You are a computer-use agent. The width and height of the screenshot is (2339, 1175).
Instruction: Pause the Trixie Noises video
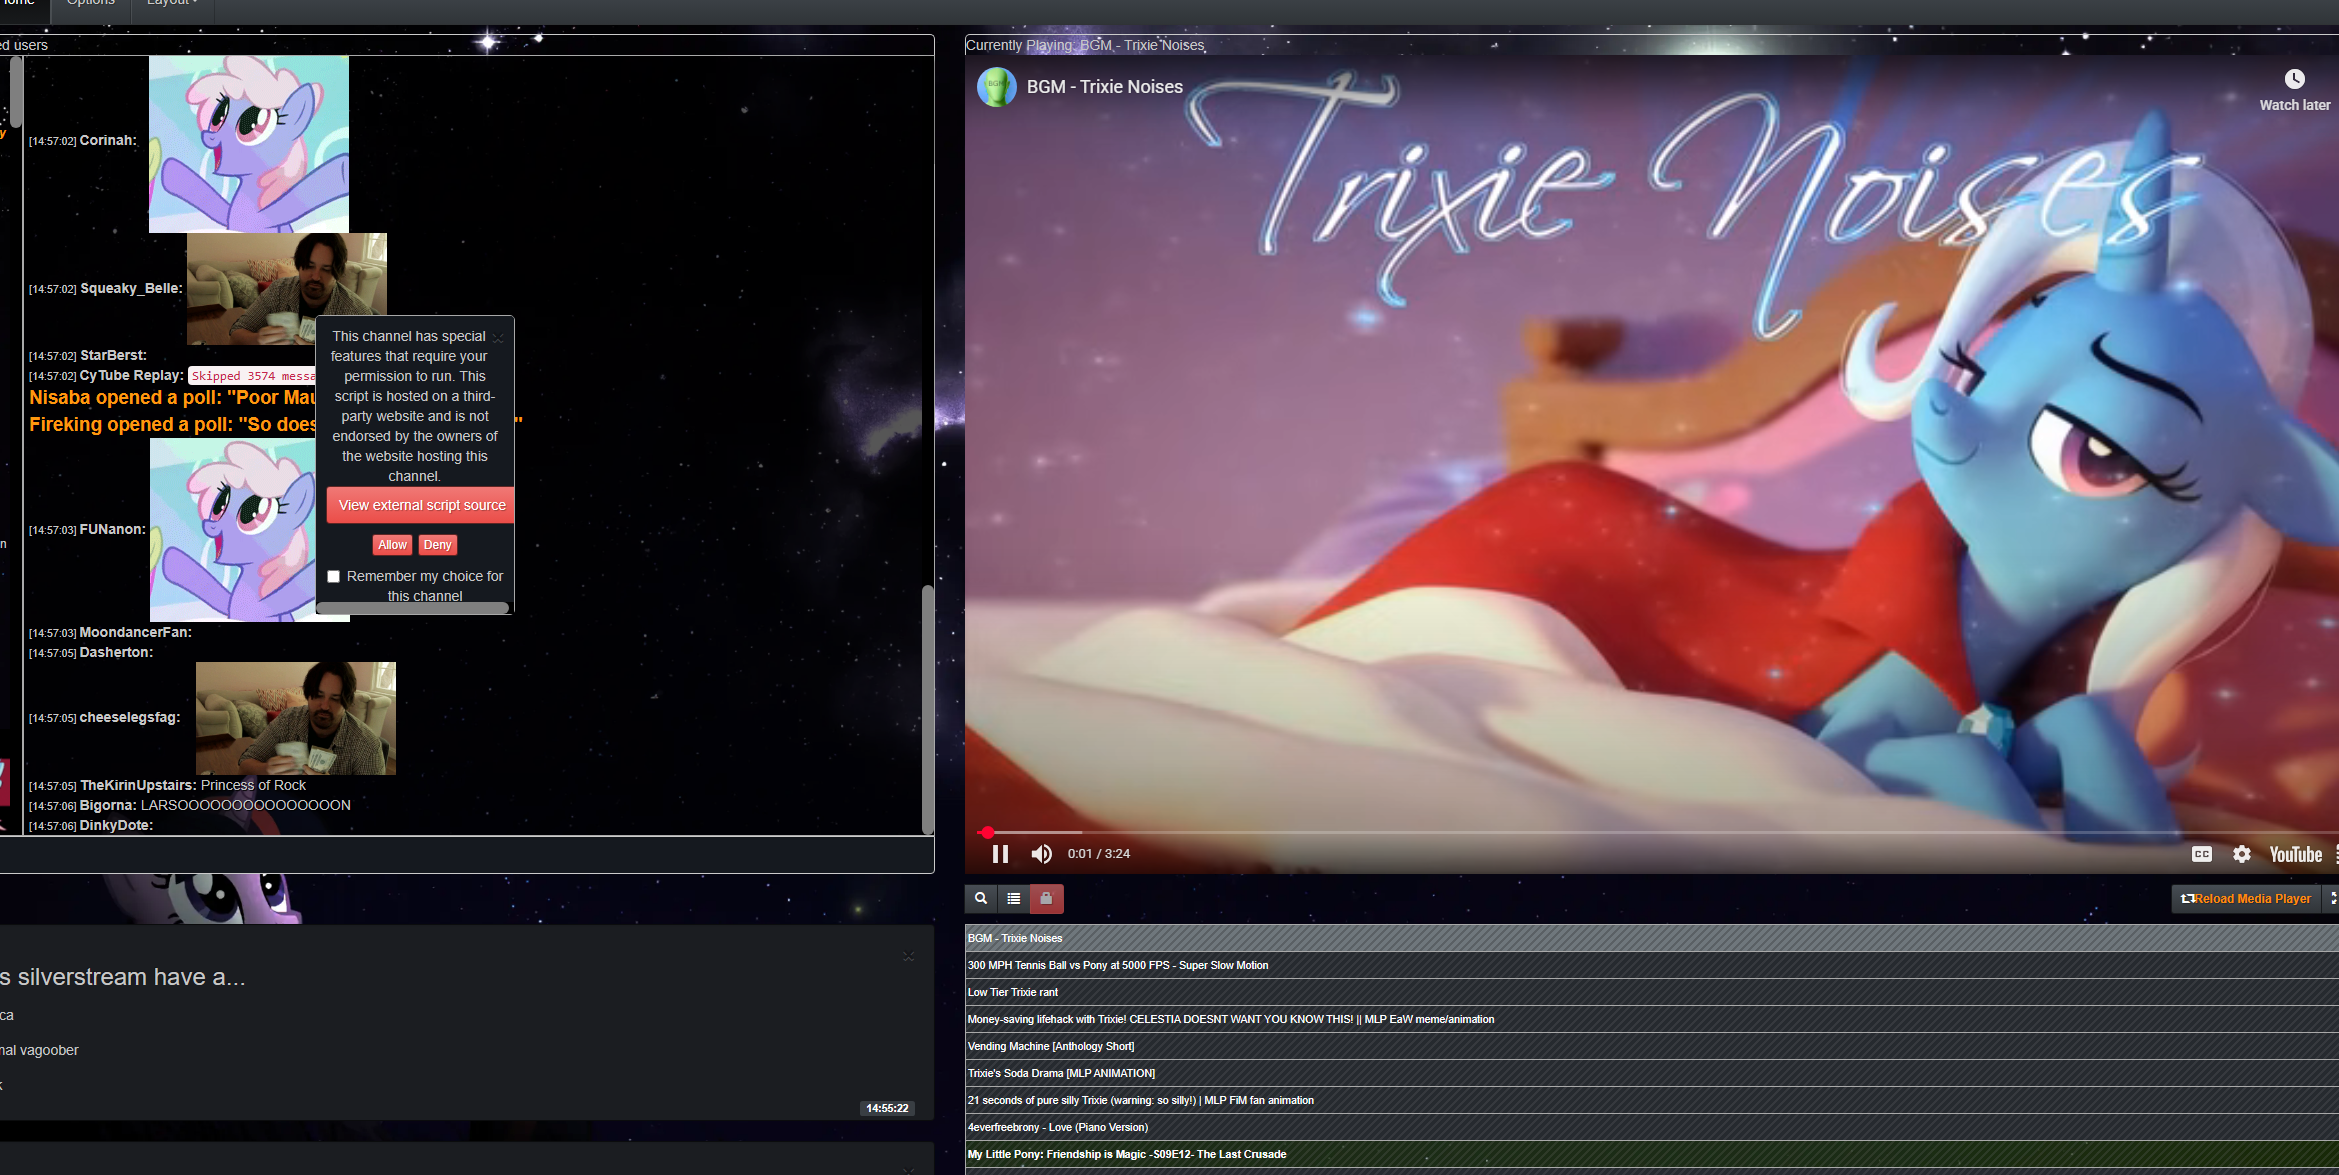pos(999,854)
